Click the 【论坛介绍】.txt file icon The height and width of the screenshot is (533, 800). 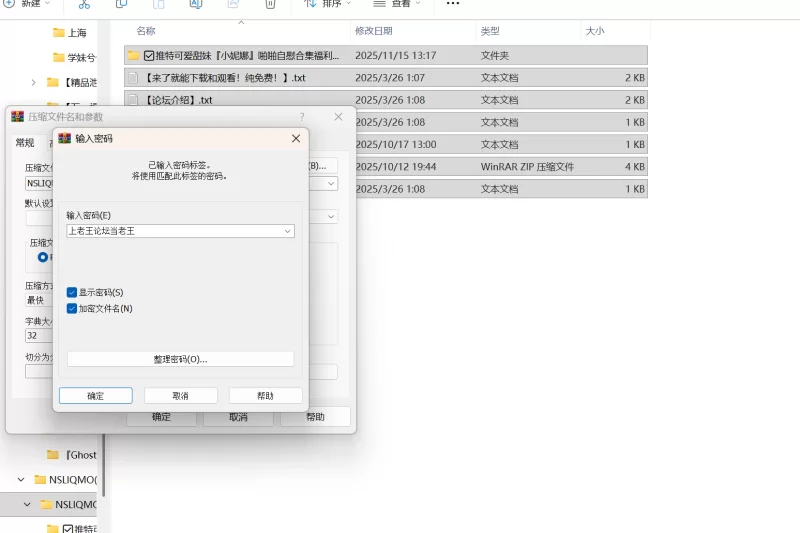coord(132,100)
